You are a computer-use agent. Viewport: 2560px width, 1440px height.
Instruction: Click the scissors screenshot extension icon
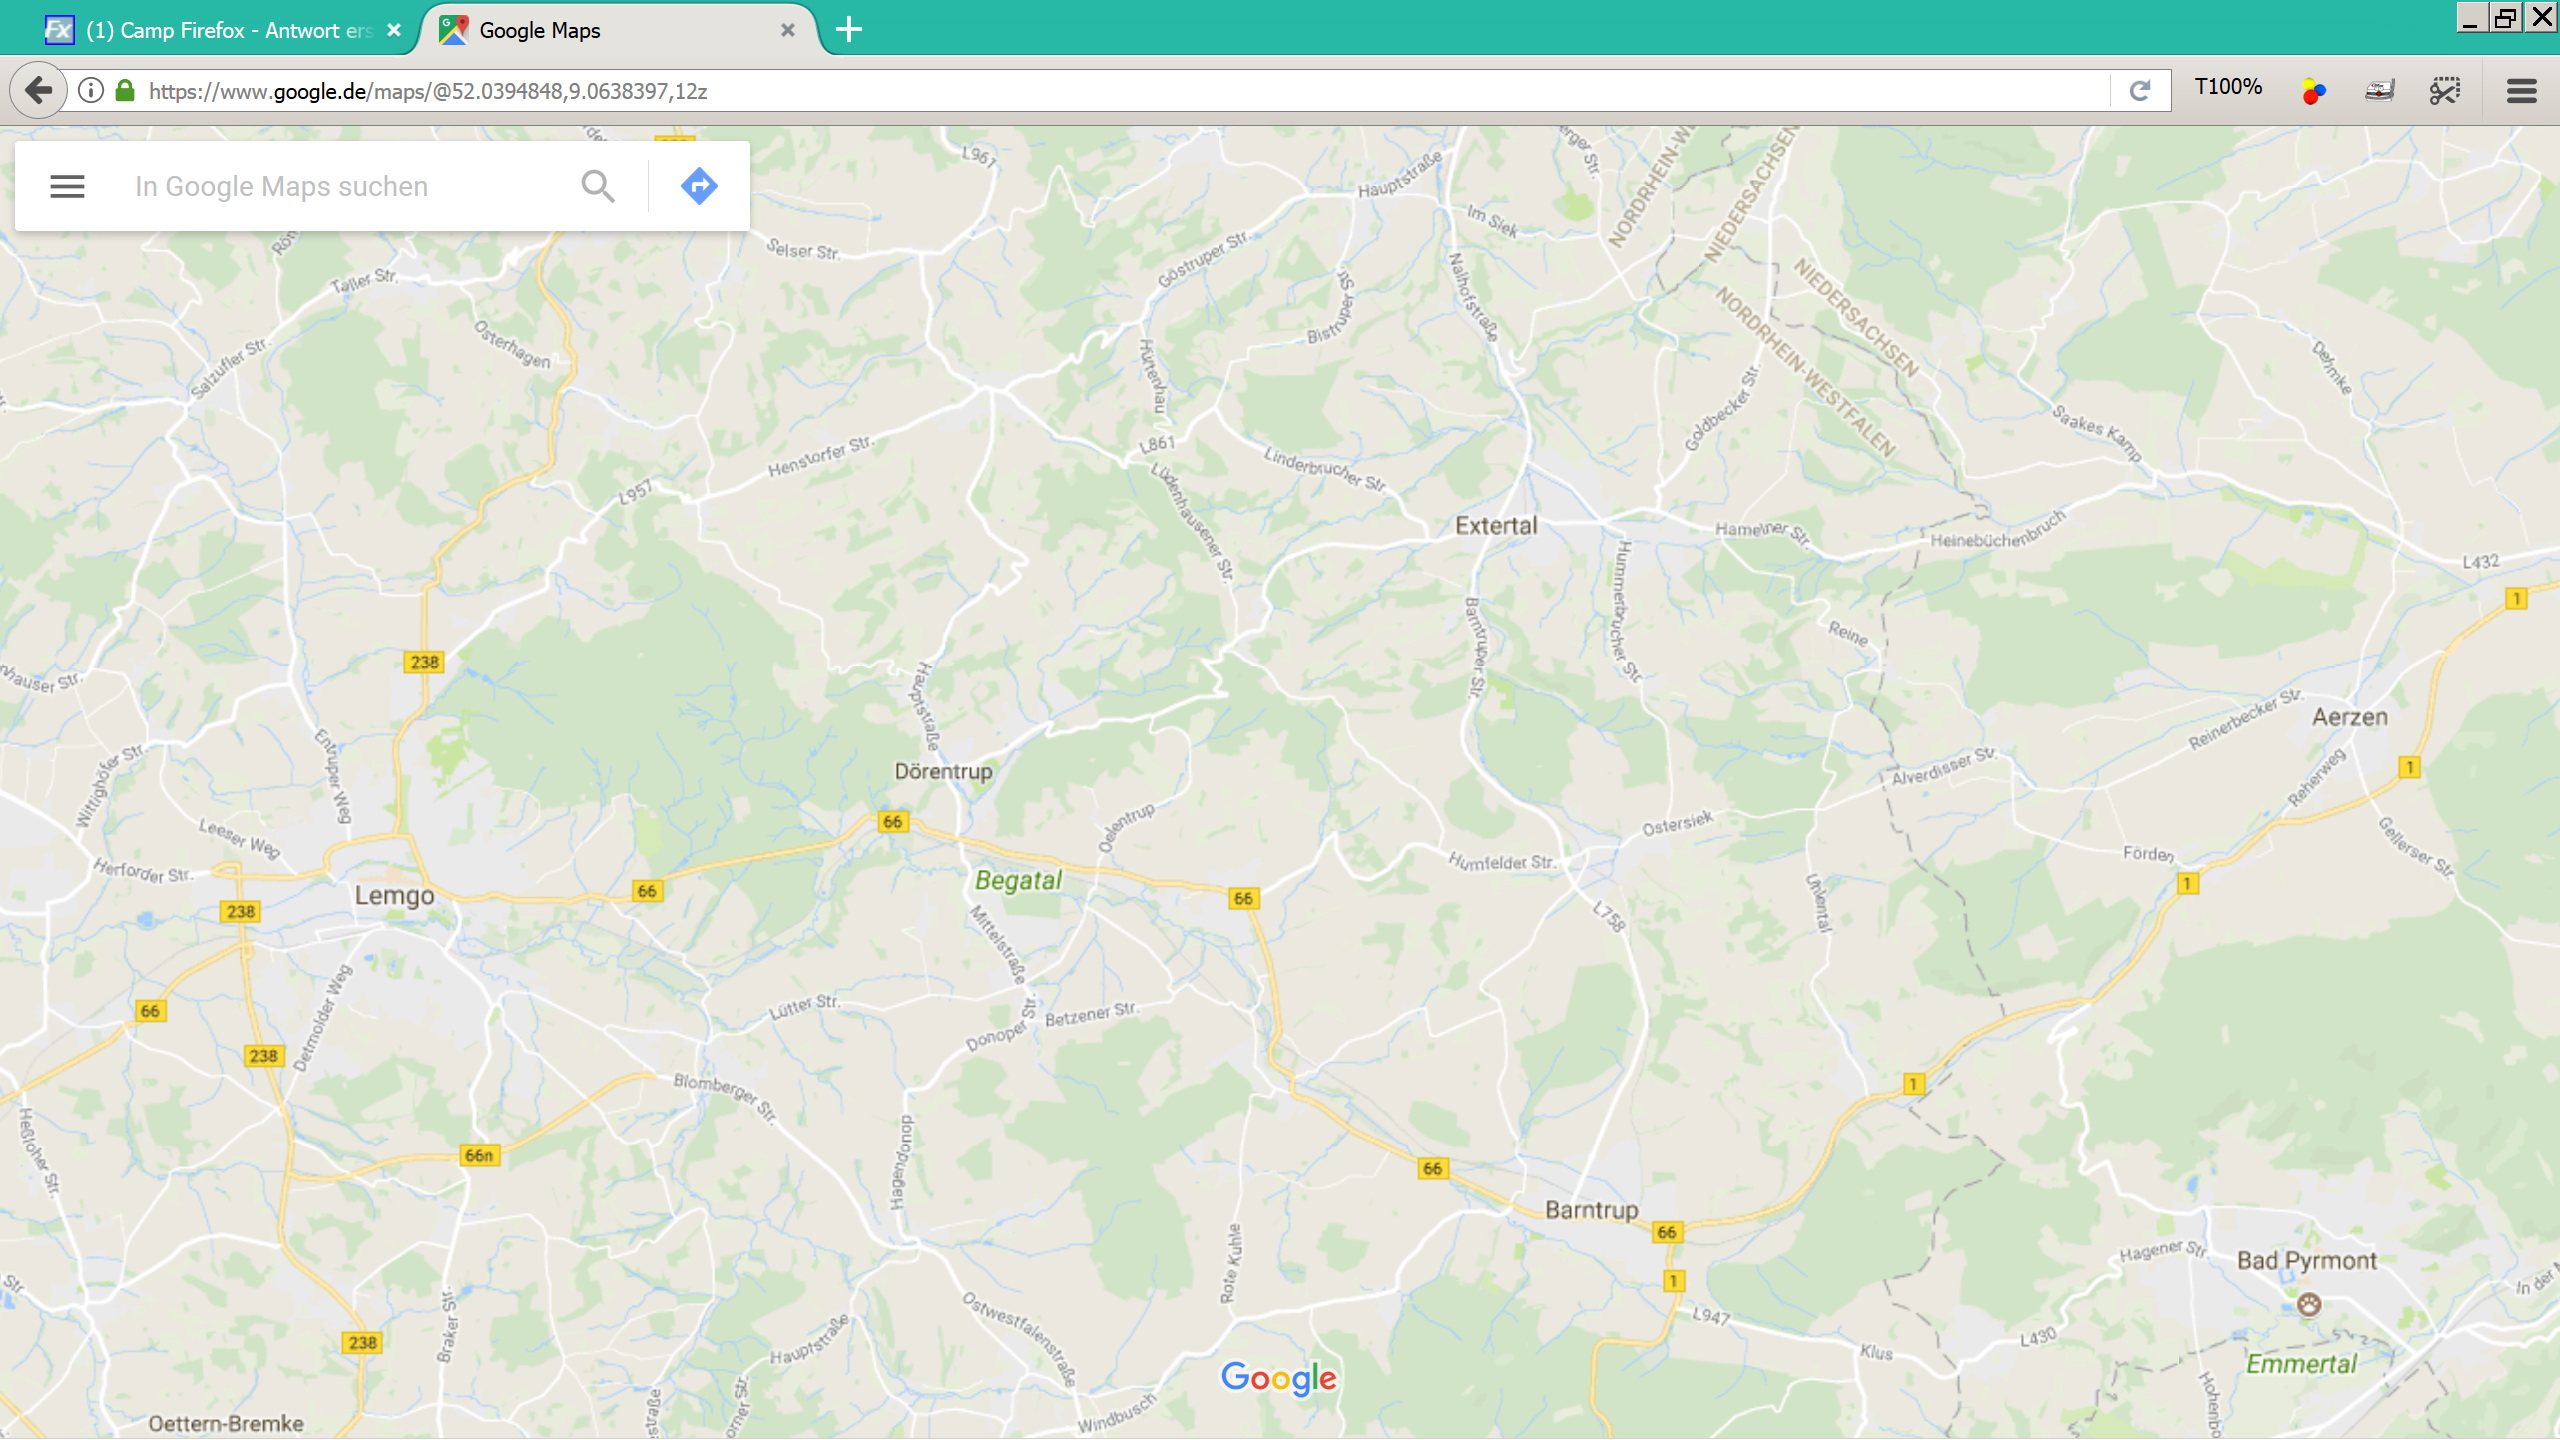tap(2445, 91)
